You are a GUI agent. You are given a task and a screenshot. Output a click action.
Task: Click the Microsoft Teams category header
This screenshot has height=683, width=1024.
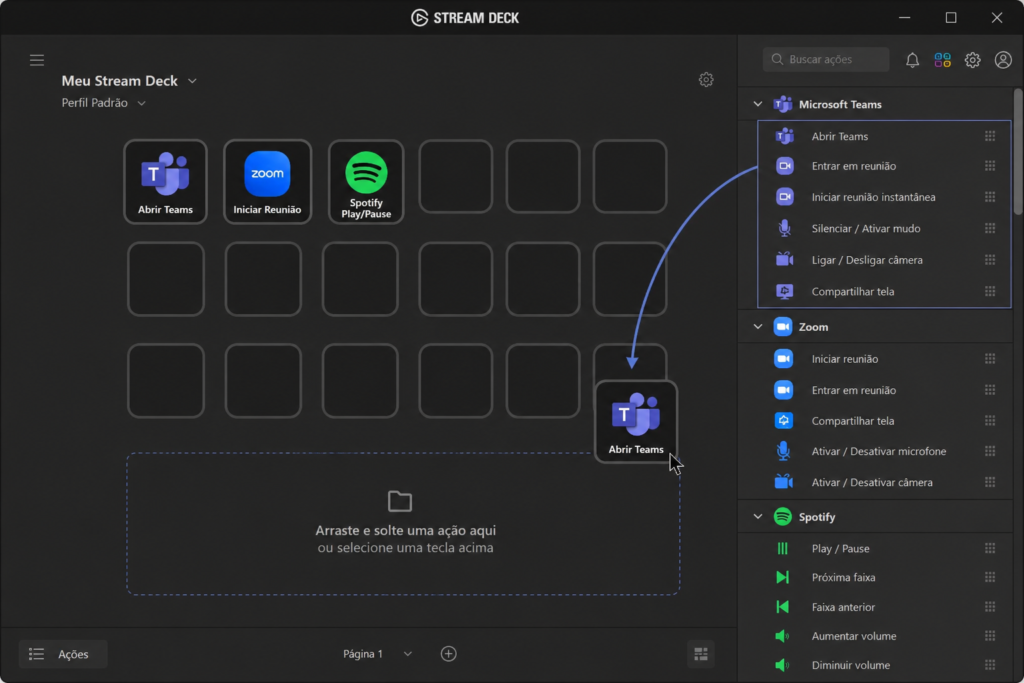click(x=875, y=104)
